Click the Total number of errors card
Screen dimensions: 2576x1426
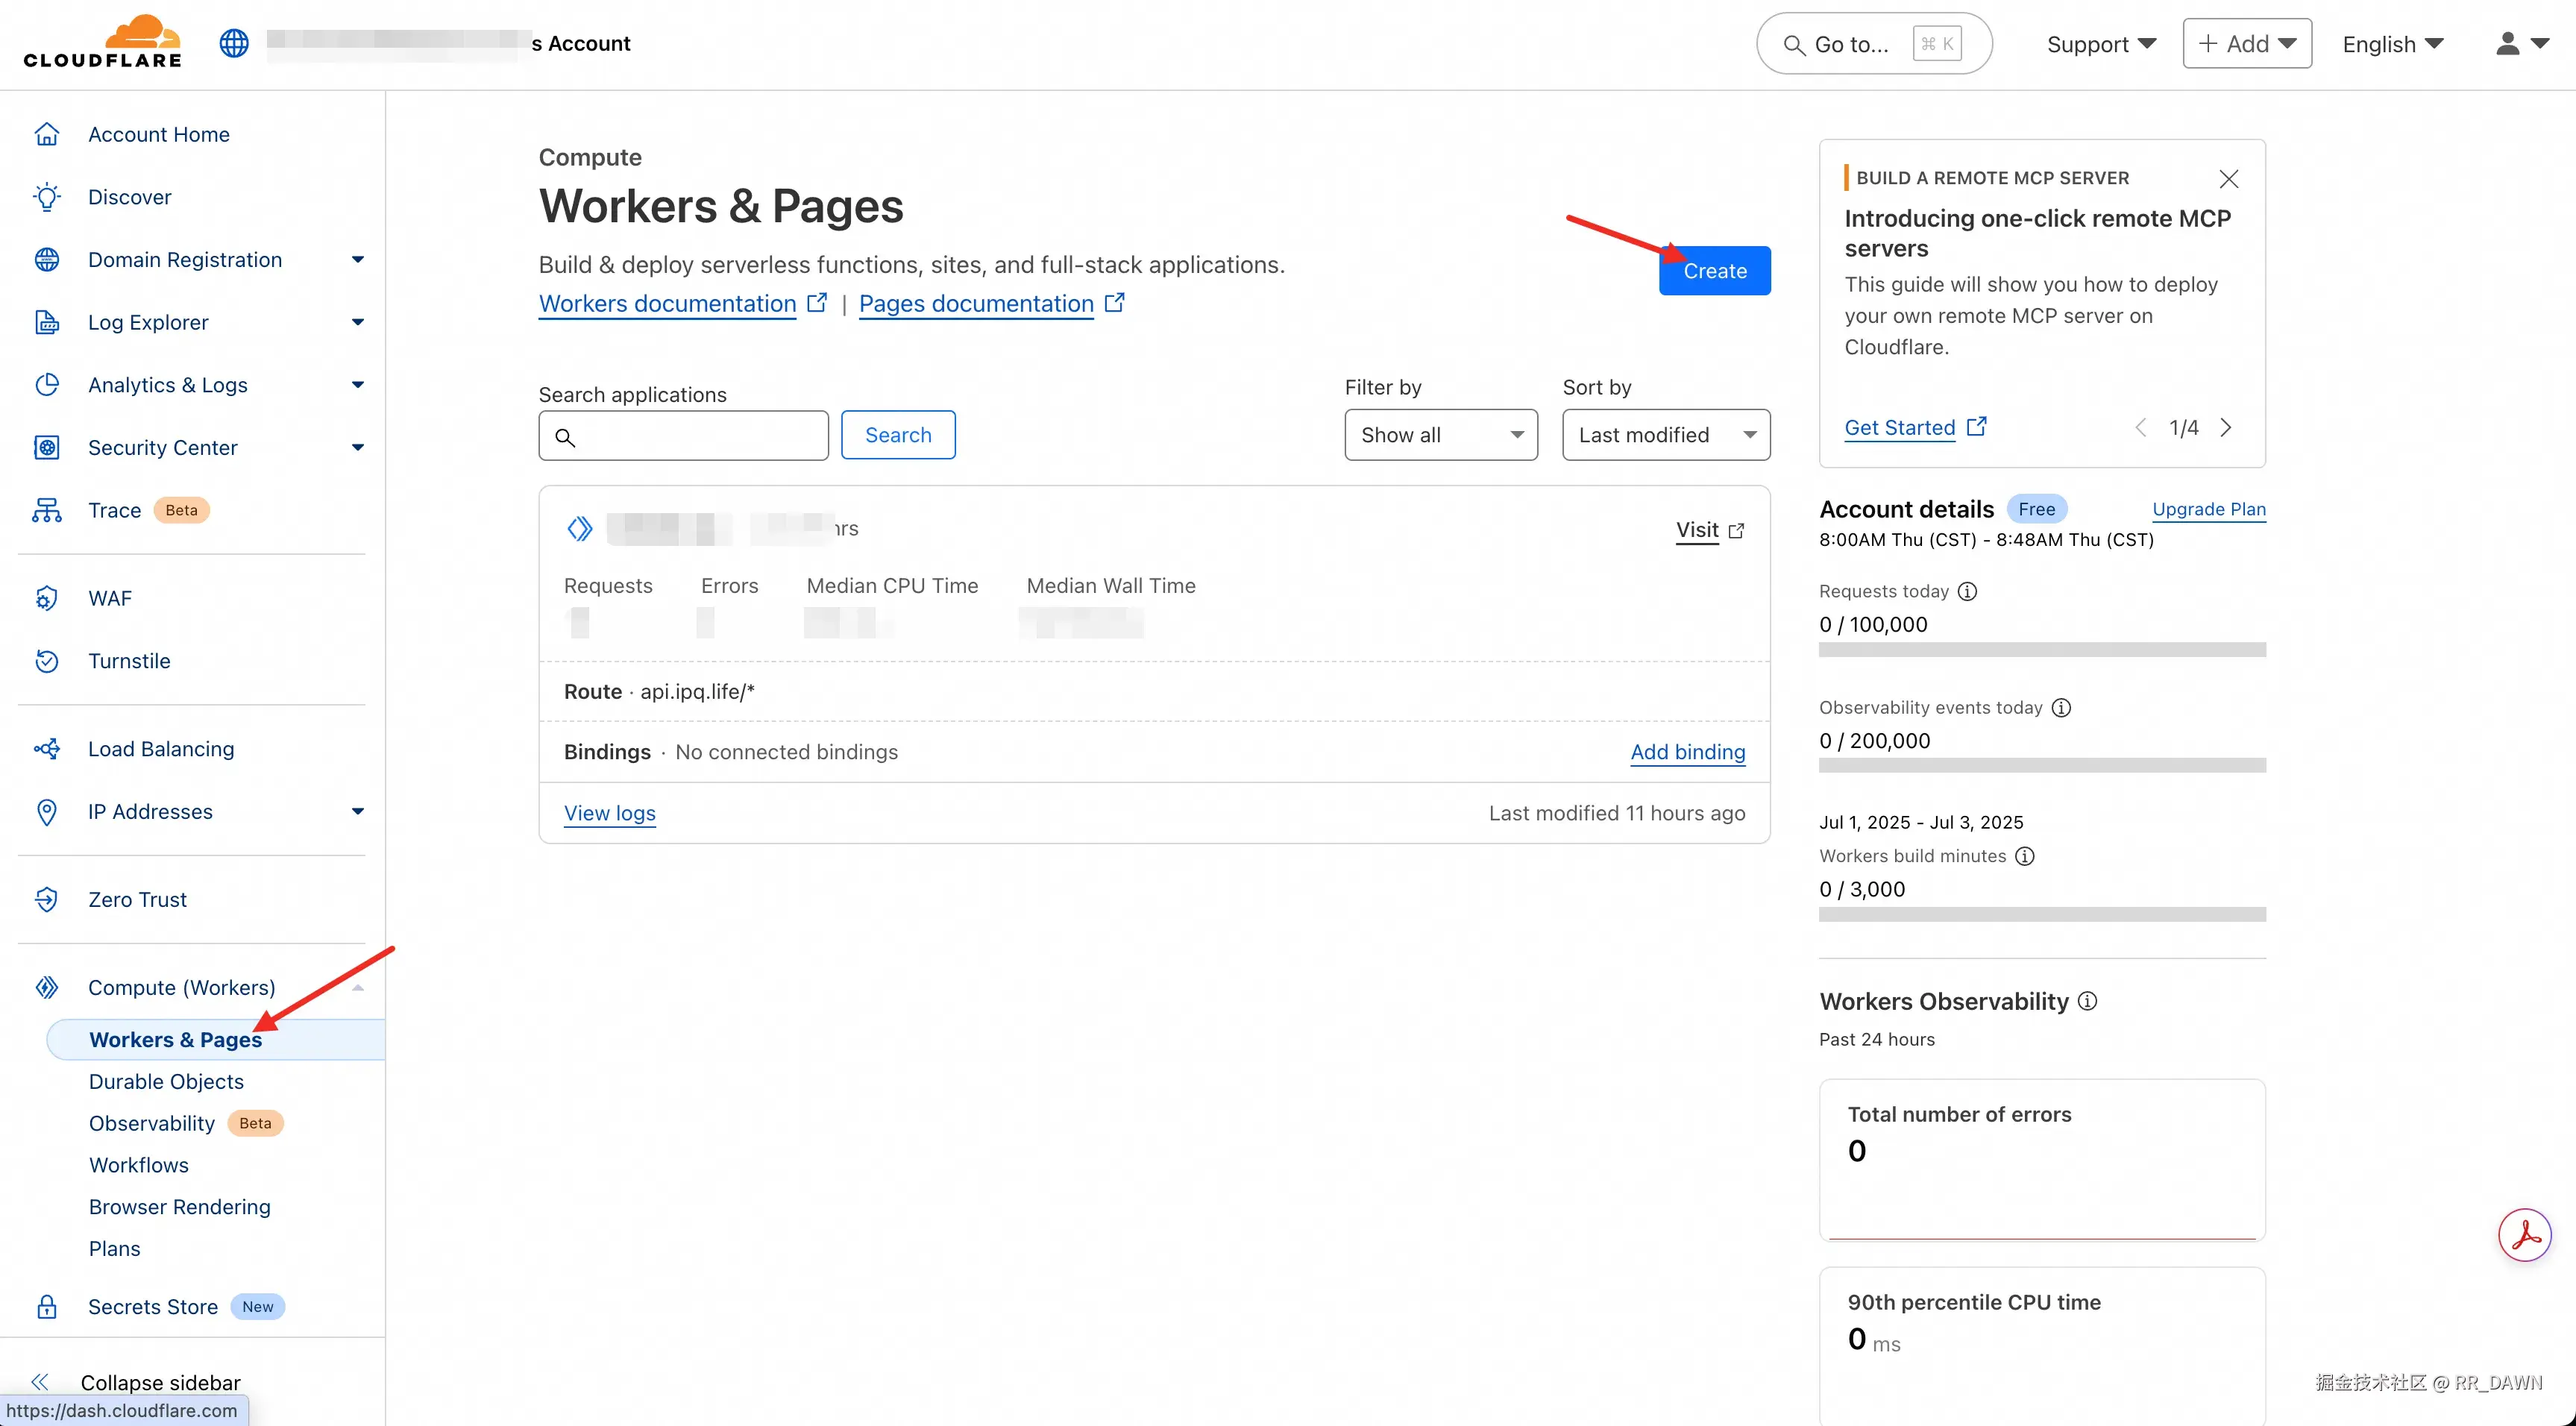(2042, 1160)
